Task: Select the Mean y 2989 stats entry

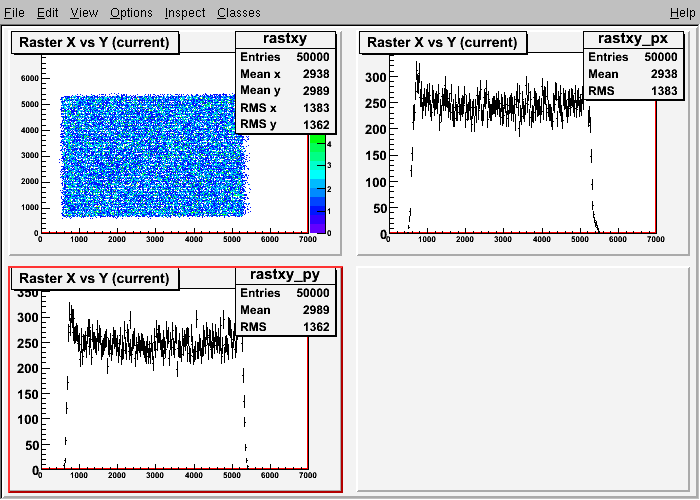Action: point(285,91)
